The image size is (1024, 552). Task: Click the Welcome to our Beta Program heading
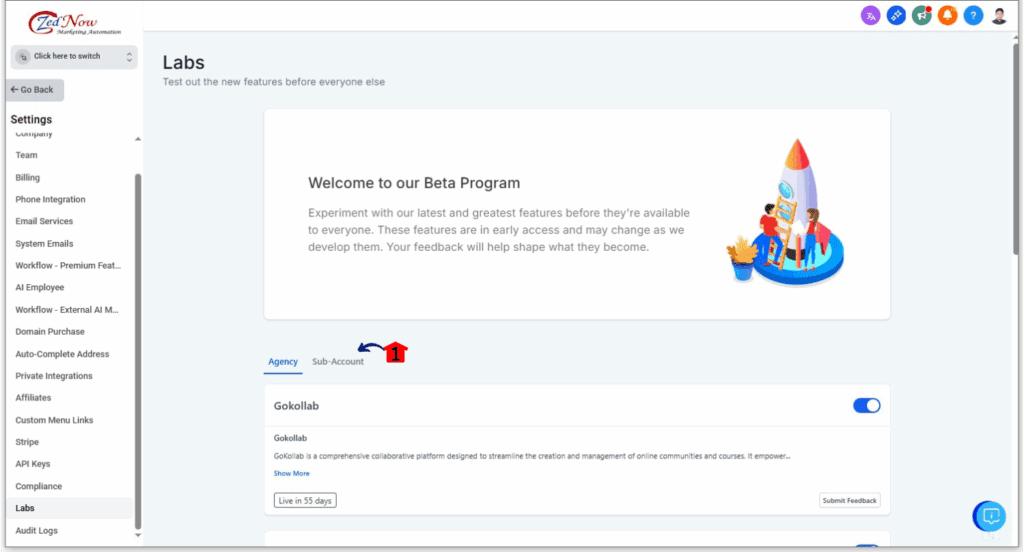tap(414, 183)
